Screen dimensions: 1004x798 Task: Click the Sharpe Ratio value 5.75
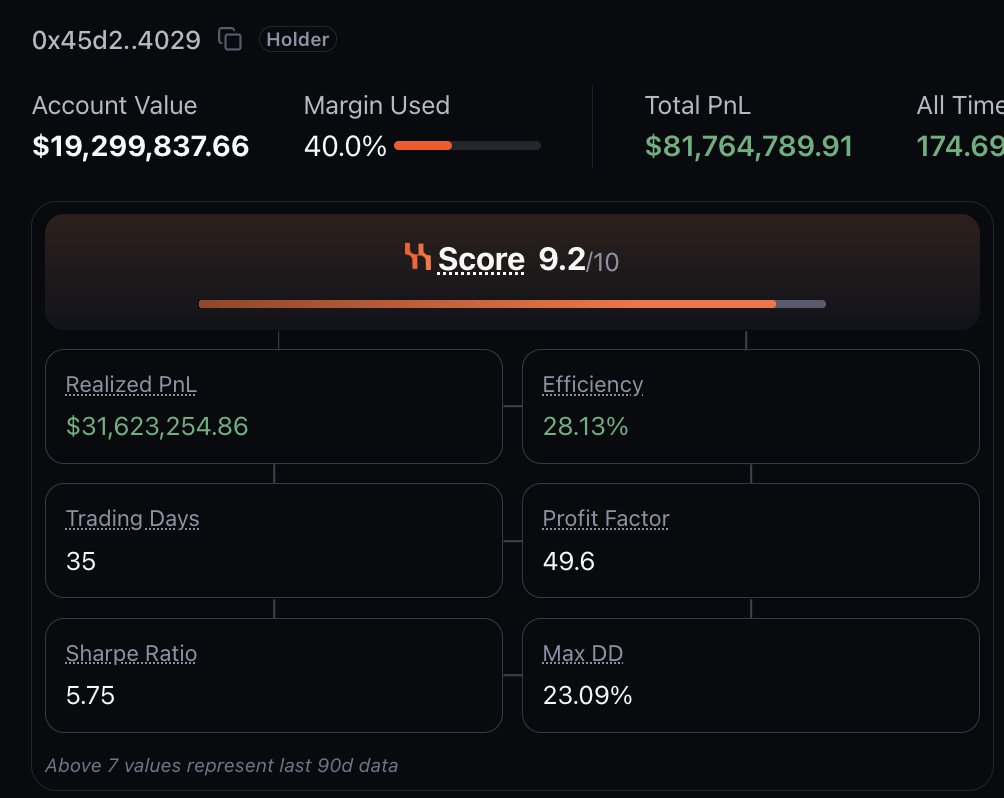[x=90, y=696]
